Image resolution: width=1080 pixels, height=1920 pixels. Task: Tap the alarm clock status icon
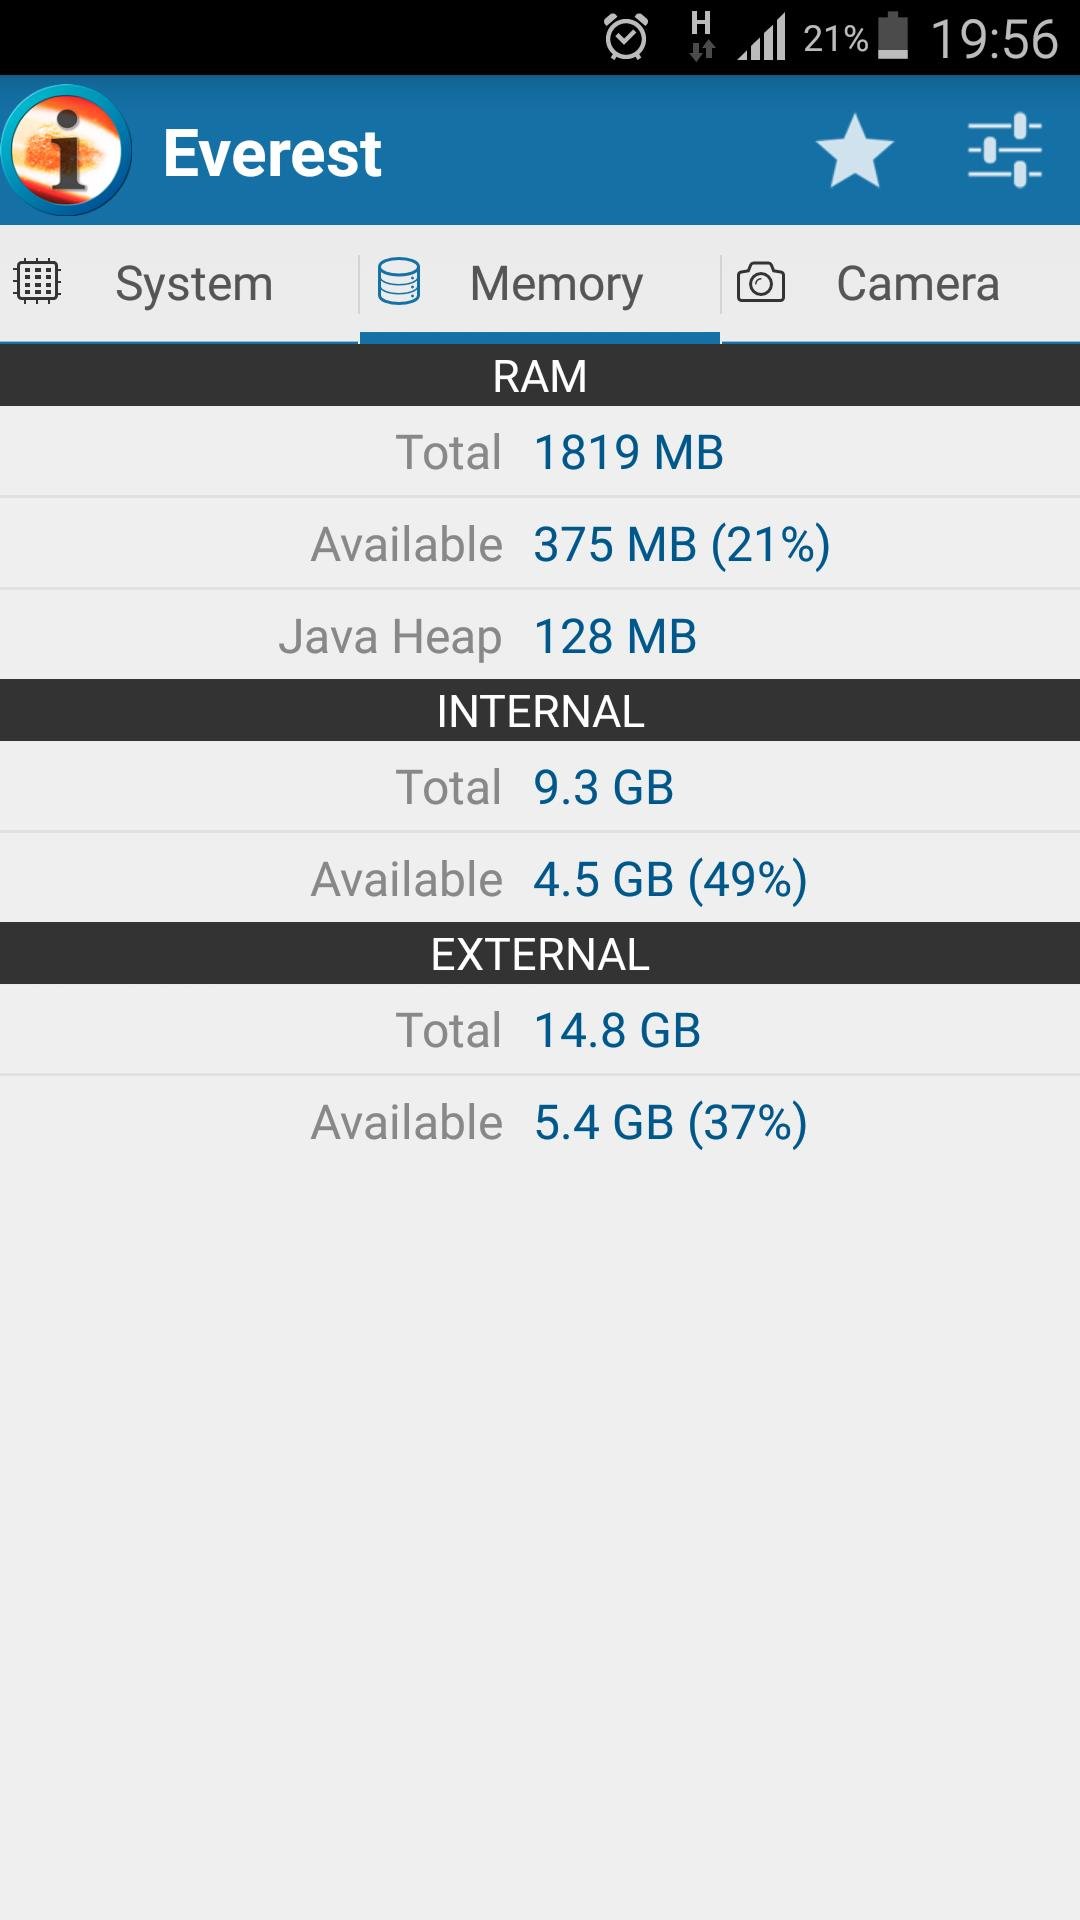pyautogui.click(x=626, y=38)
